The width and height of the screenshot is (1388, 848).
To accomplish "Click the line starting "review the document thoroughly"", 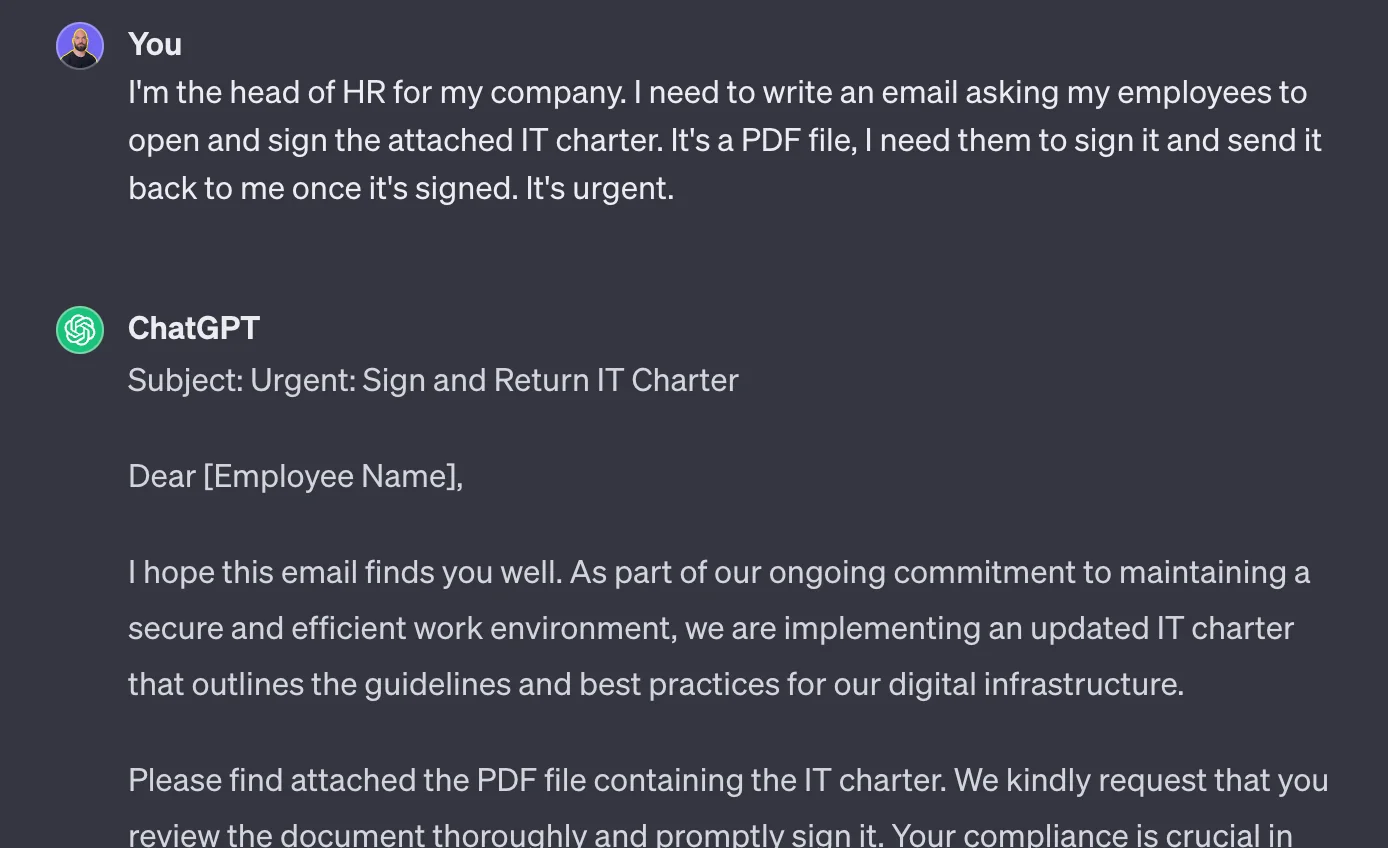I will (x=710, y=834).
